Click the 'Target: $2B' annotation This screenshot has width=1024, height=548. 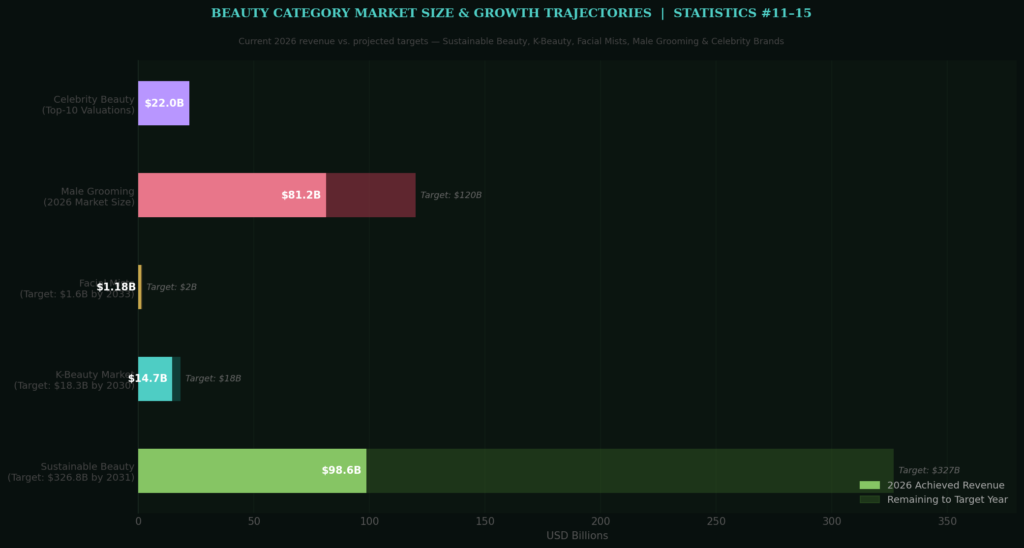pyautogui.click(x=172, y=287)
